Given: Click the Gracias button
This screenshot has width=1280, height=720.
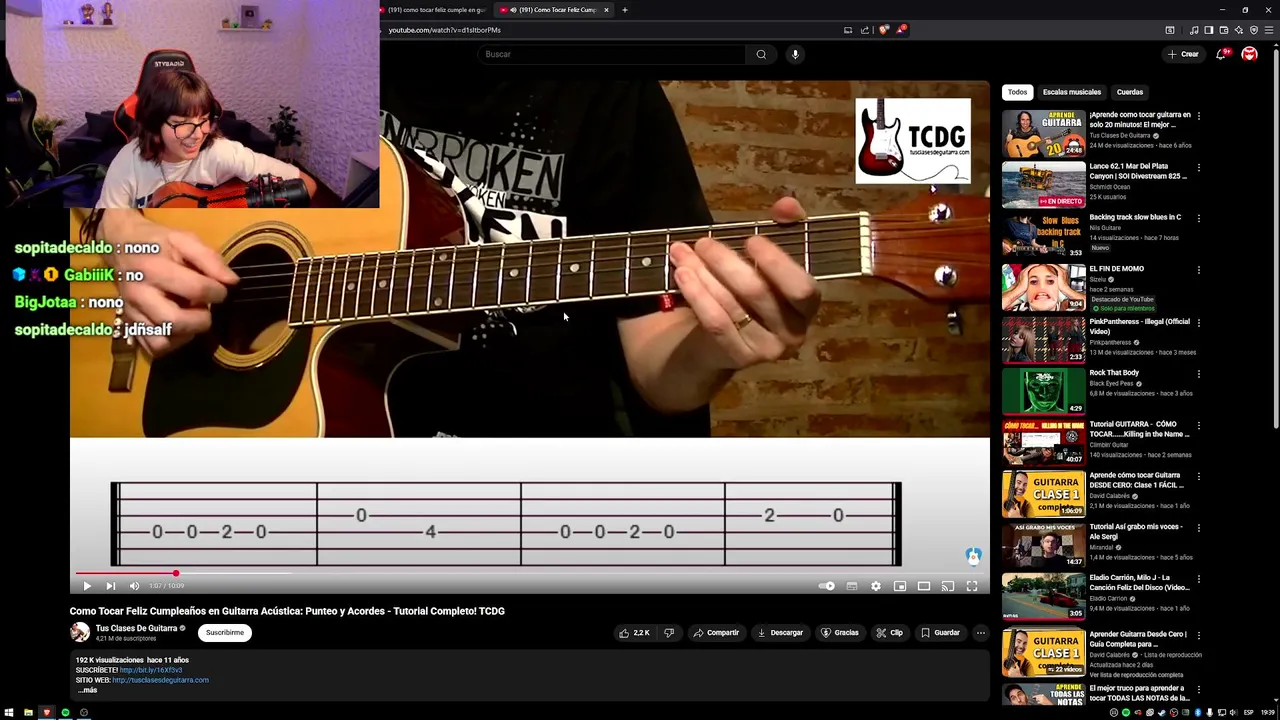Looking at the screenshot, I should pyautogui.click(x=840, y=632).
